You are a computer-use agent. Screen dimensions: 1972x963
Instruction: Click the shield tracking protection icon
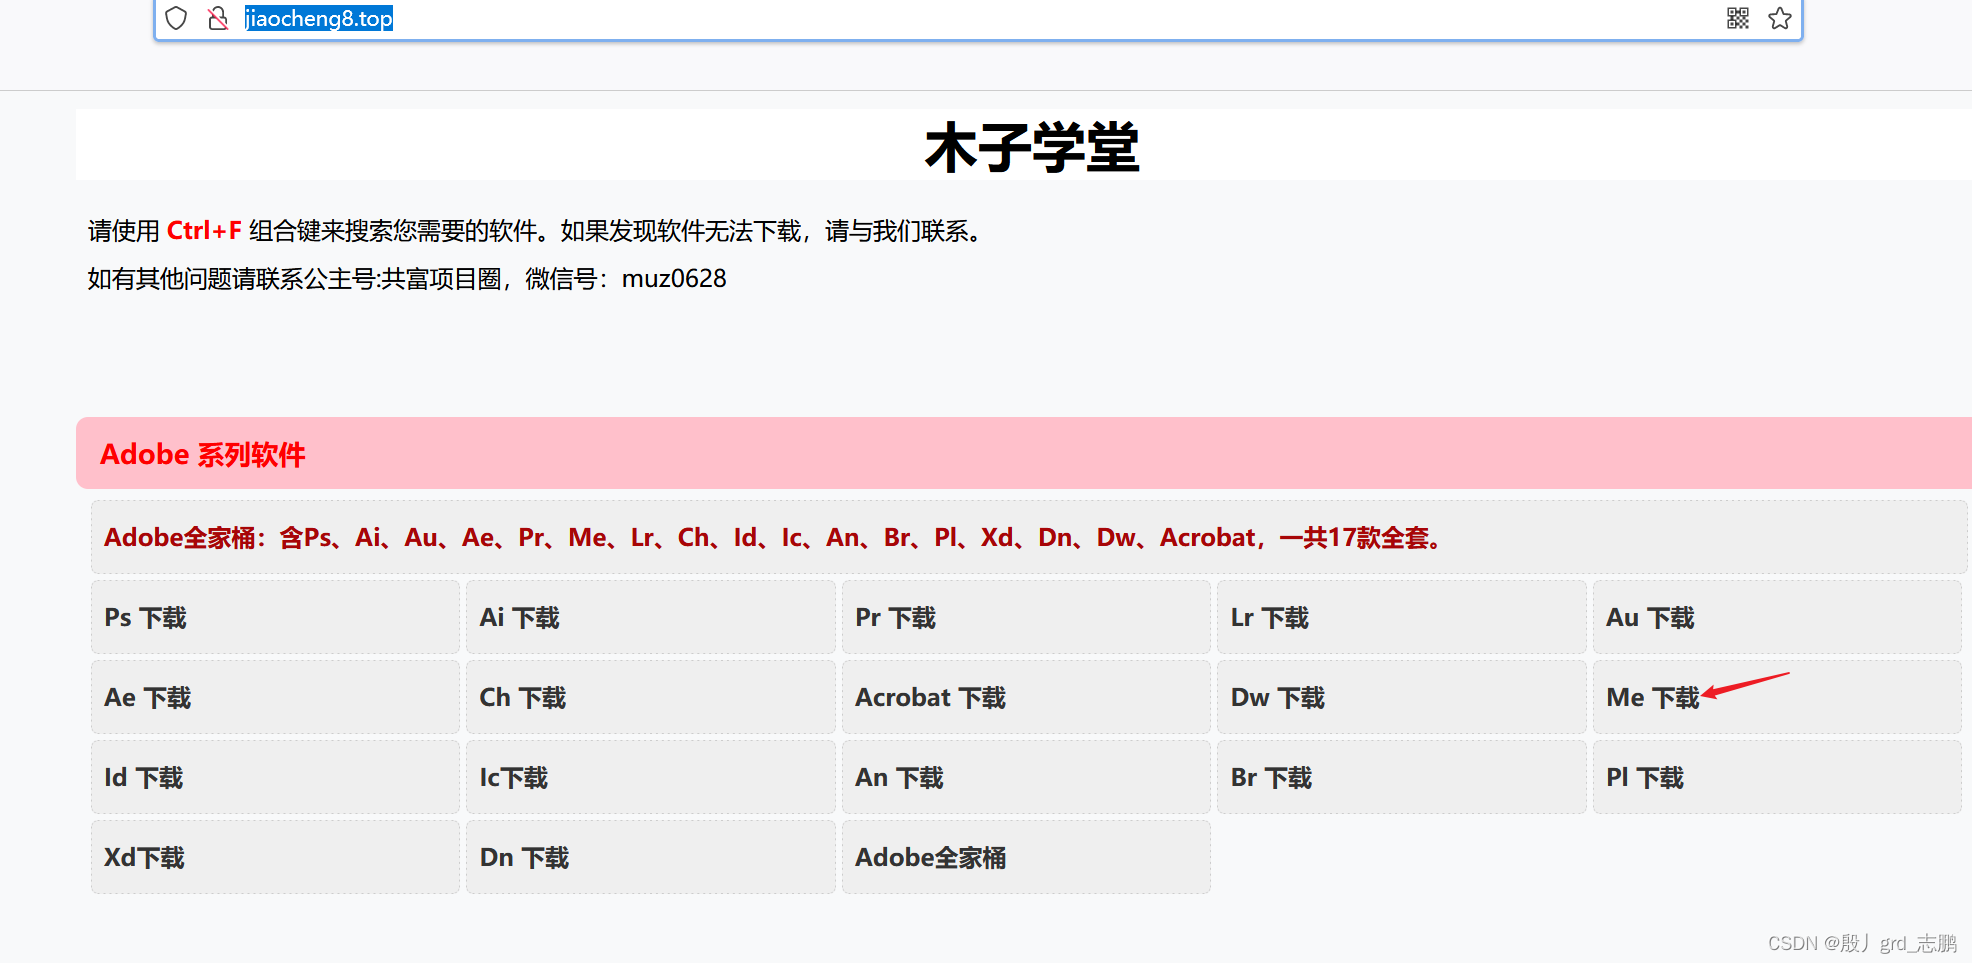click(x=176, y=18)
